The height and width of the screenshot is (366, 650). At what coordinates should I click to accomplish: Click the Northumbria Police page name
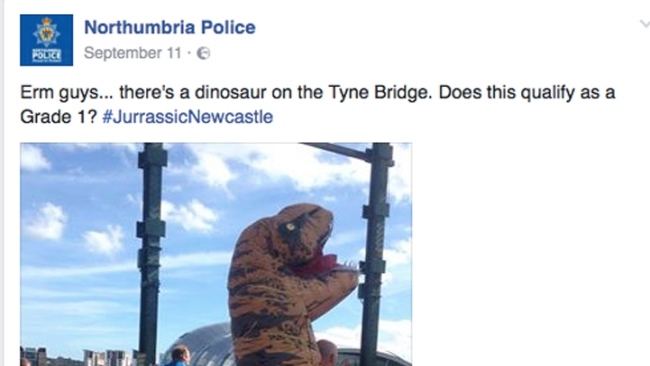[x=170, y=27]
